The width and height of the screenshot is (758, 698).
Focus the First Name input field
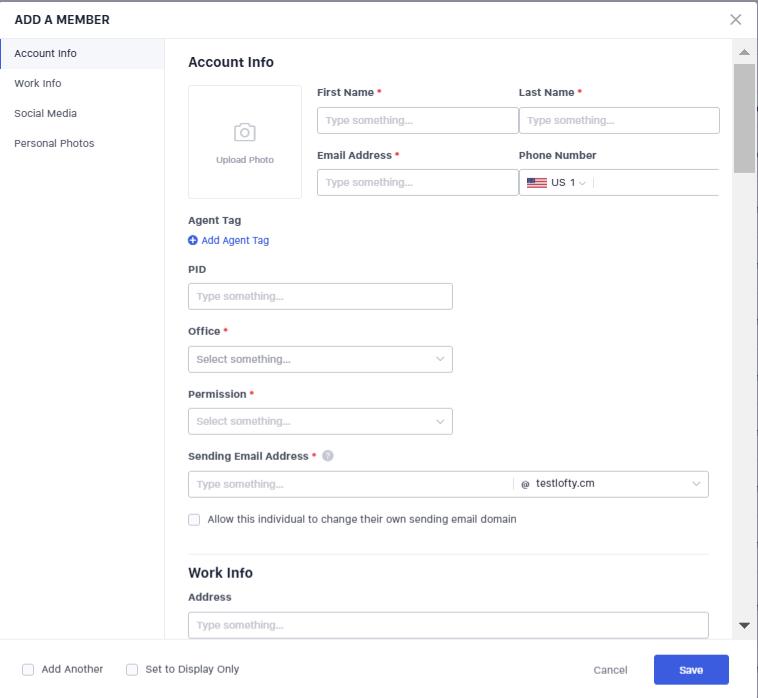417,121
